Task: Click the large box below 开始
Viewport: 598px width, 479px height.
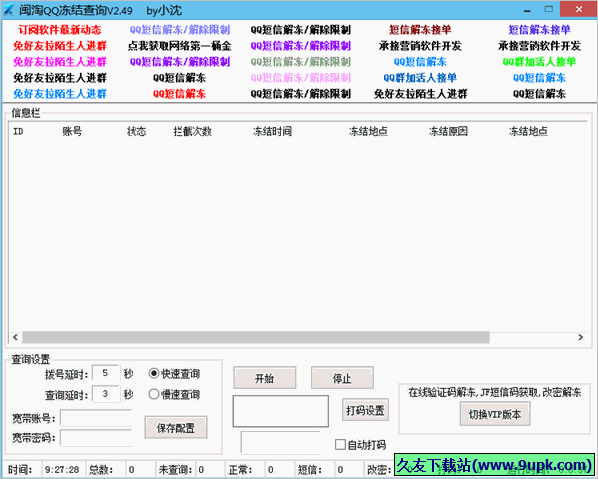Action: pyautogui.click(x=281, y=411)
